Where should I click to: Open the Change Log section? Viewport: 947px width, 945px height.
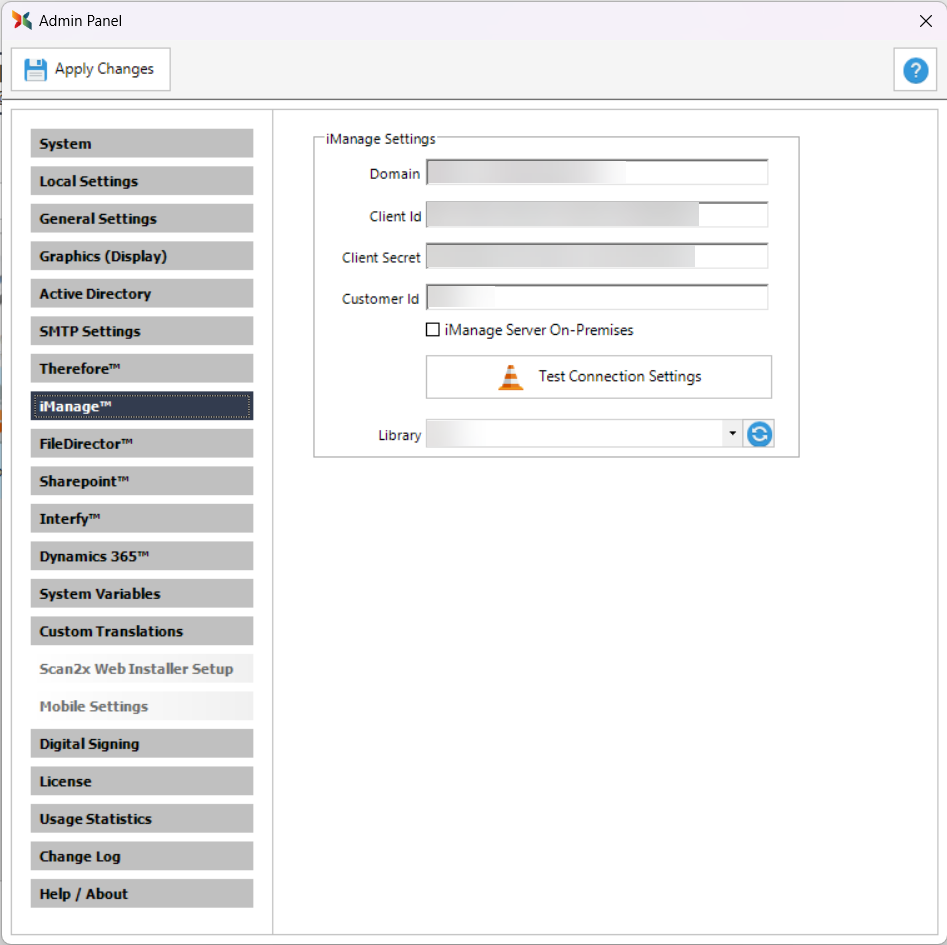[141, 856]
